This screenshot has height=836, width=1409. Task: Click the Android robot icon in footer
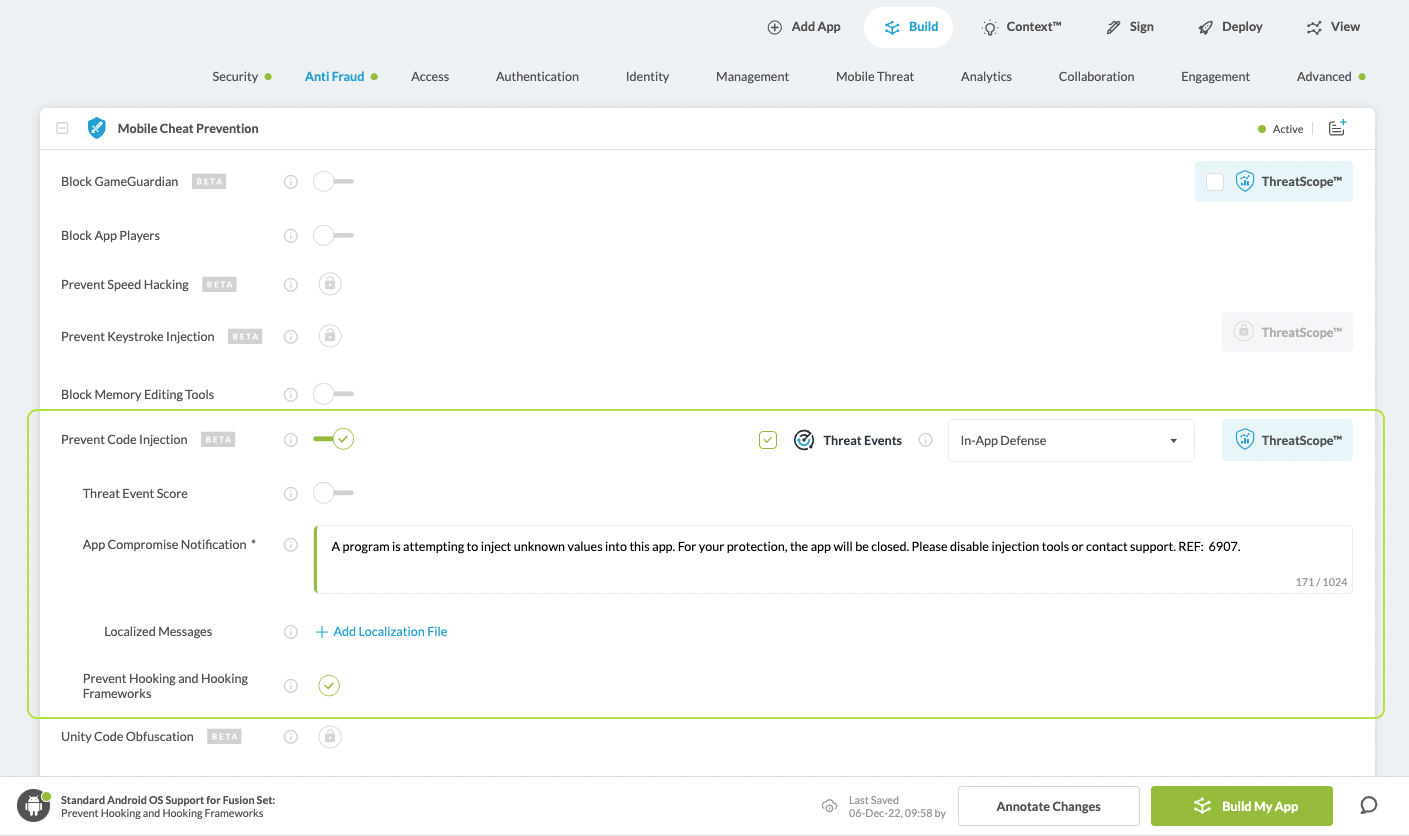(x=33, y=806)
